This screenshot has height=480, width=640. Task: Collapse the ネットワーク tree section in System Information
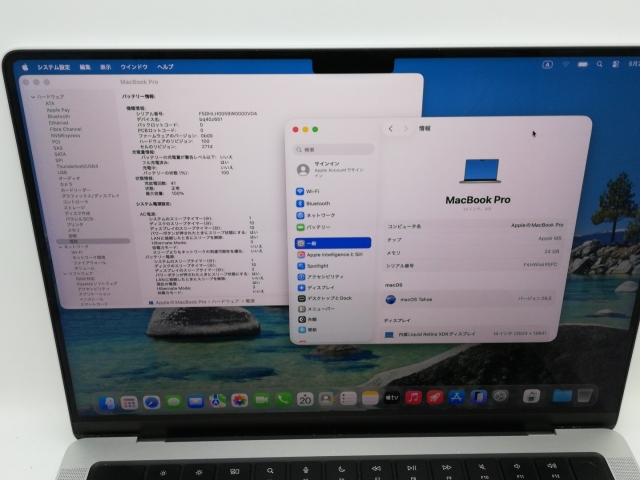point(60,247)
